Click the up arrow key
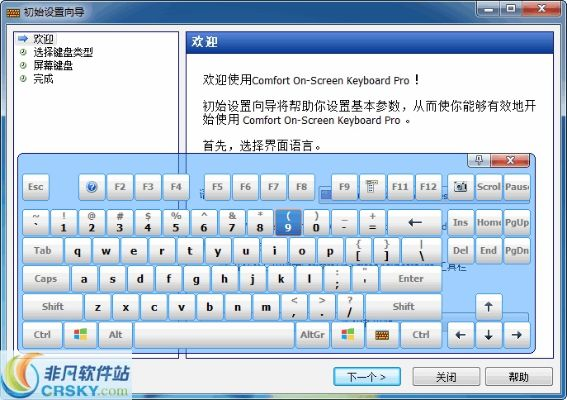567x400 pixels. point(489,307)
